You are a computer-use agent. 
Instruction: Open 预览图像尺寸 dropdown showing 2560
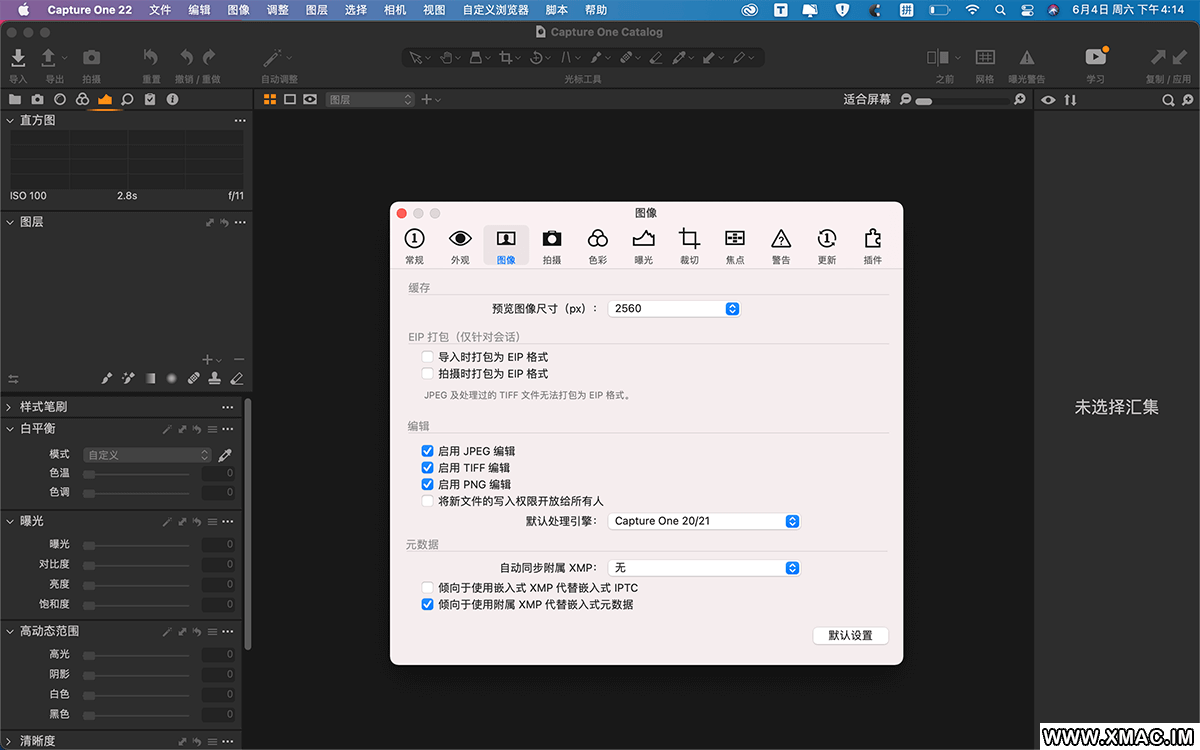[x=674, y=309]
